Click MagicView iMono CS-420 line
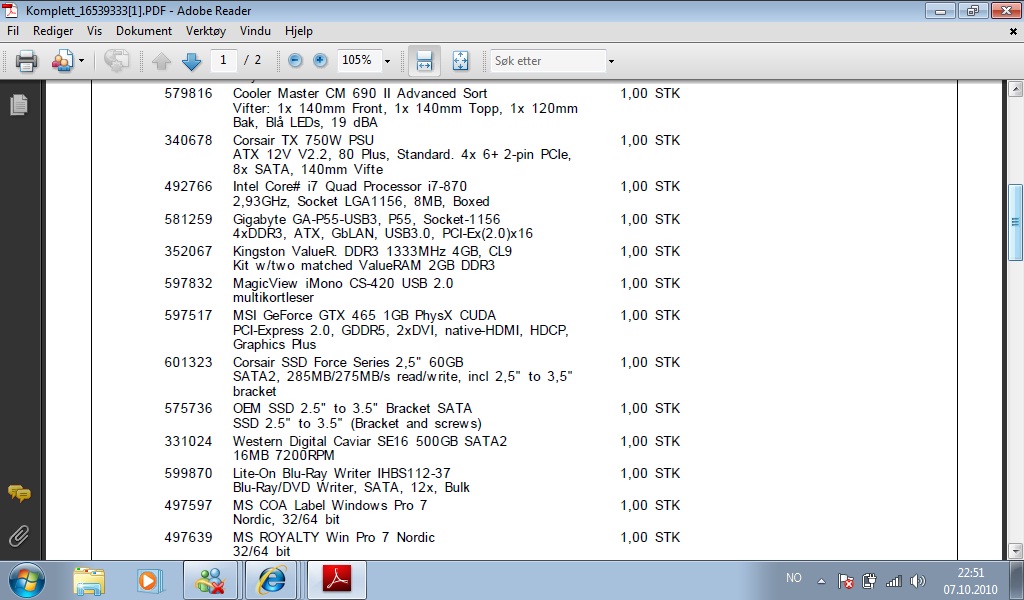 343,283
